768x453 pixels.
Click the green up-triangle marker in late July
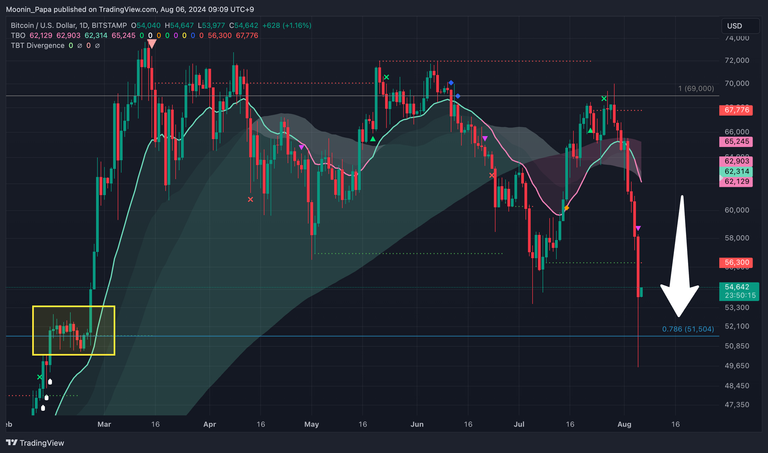[x=592, y=130]
